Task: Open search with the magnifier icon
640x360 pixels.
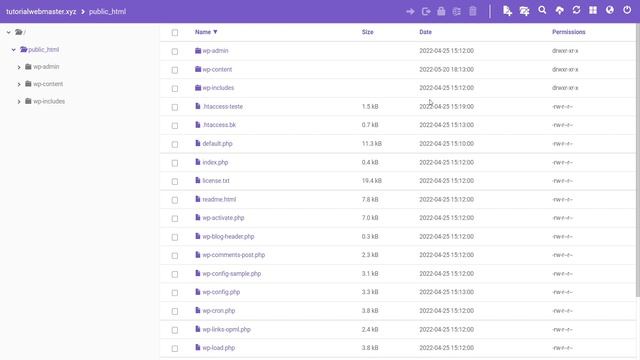Action: point(542,10)
